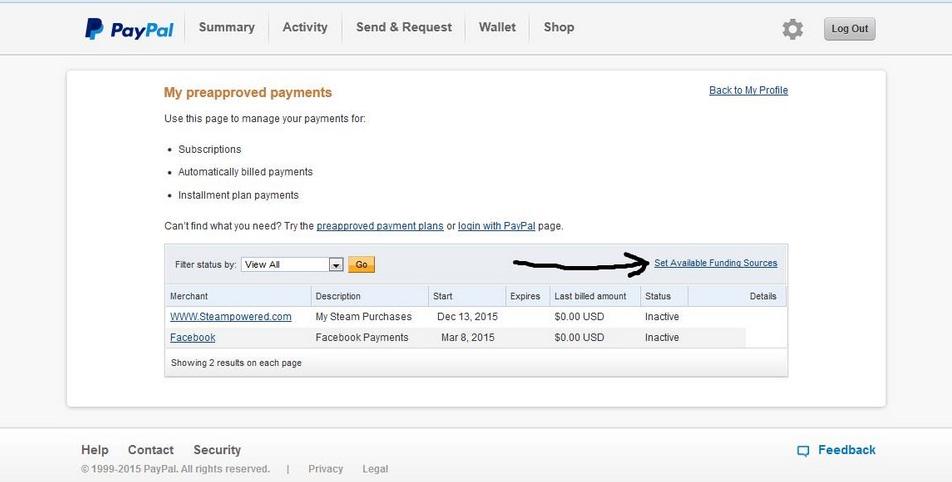Click the Start column header
952x482 pixels.
click(443, 296)
